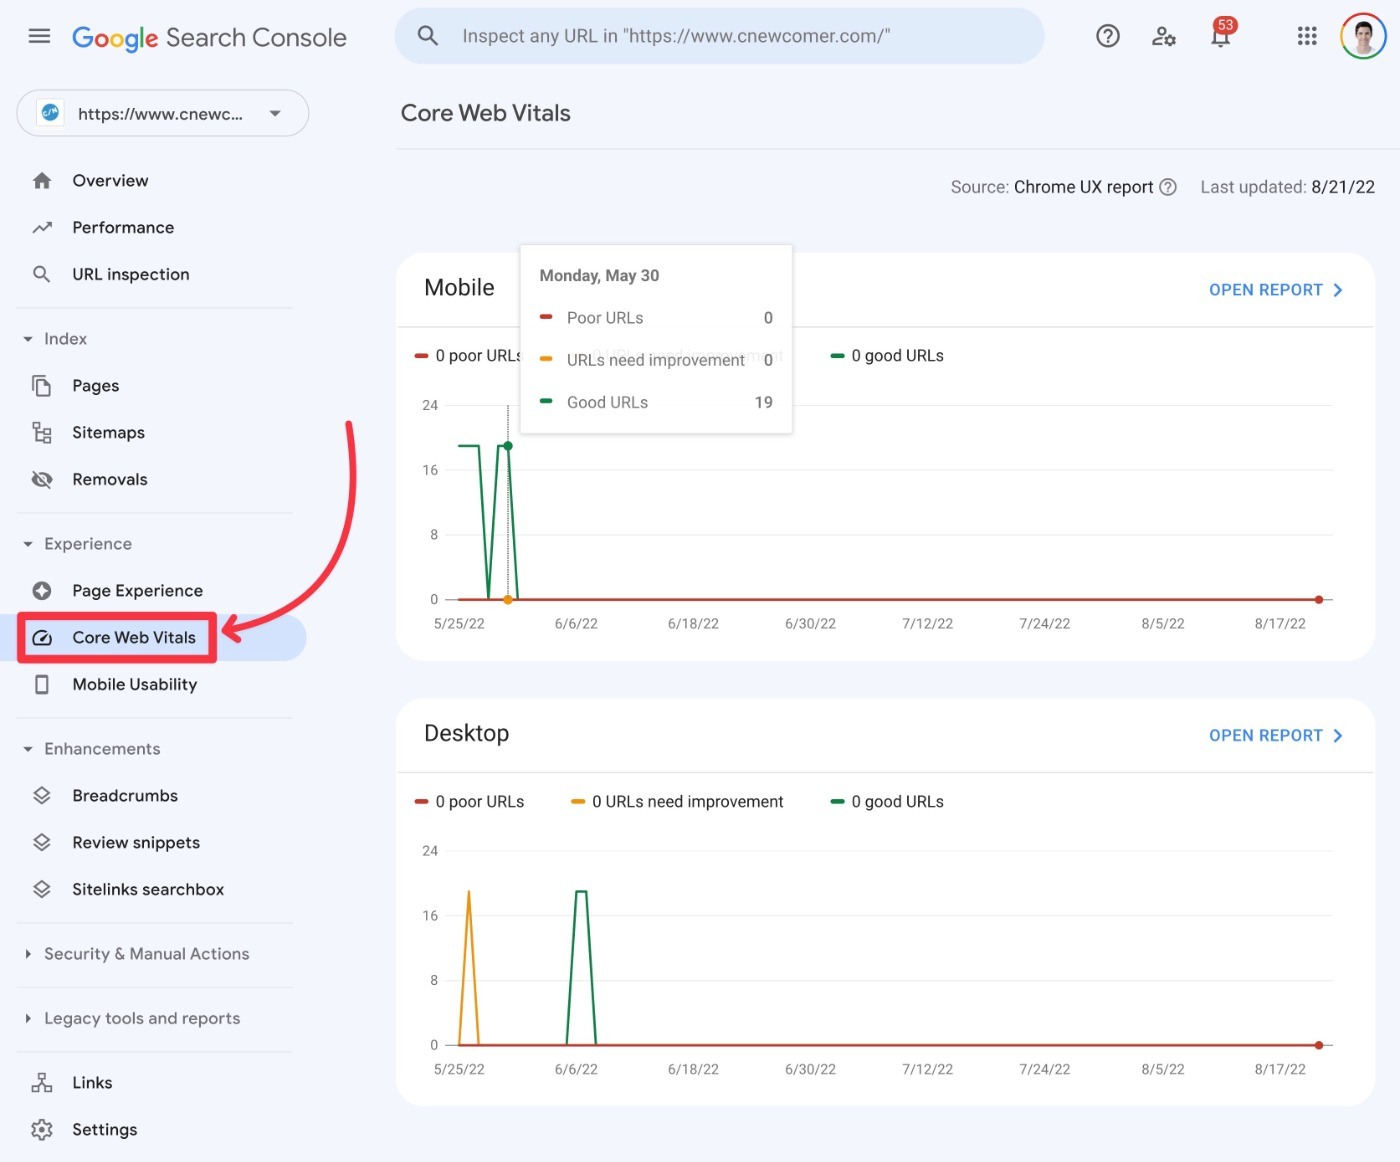Click the URL inspection magnifier icon

(41, 274)
